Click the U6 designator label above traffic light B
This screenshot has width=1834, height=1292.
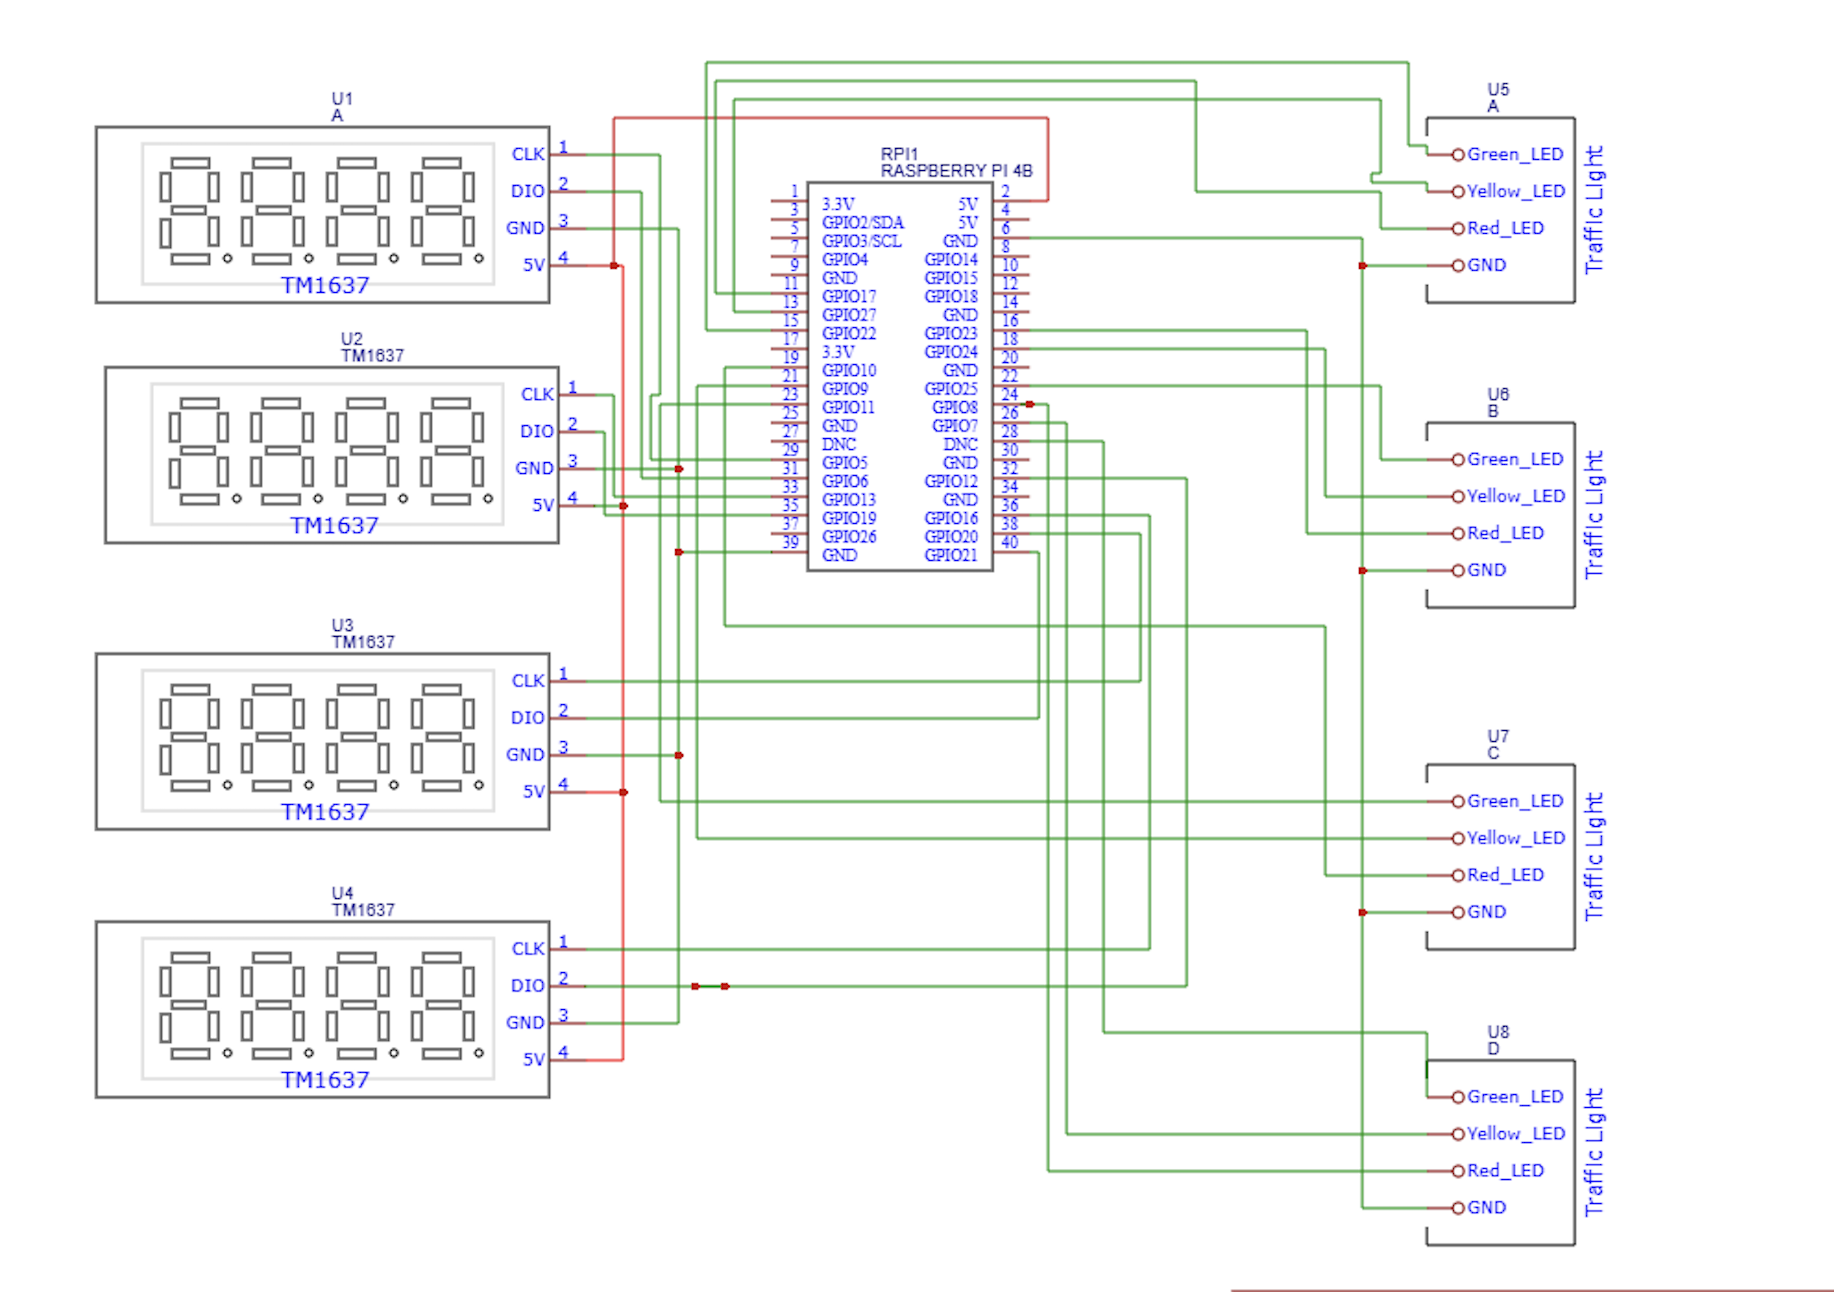tap(1497, 394)
